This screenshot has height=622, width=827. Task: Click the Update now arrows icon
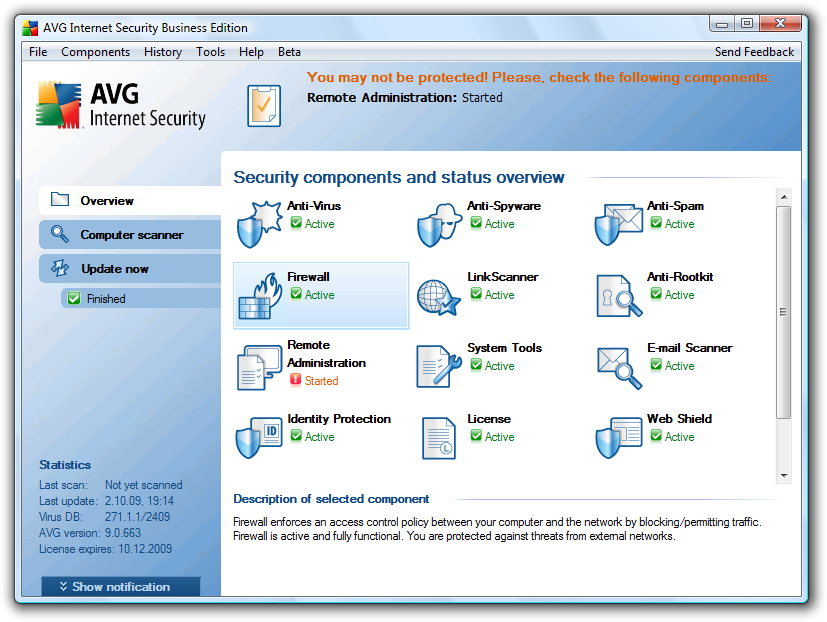tap(60, 268)
